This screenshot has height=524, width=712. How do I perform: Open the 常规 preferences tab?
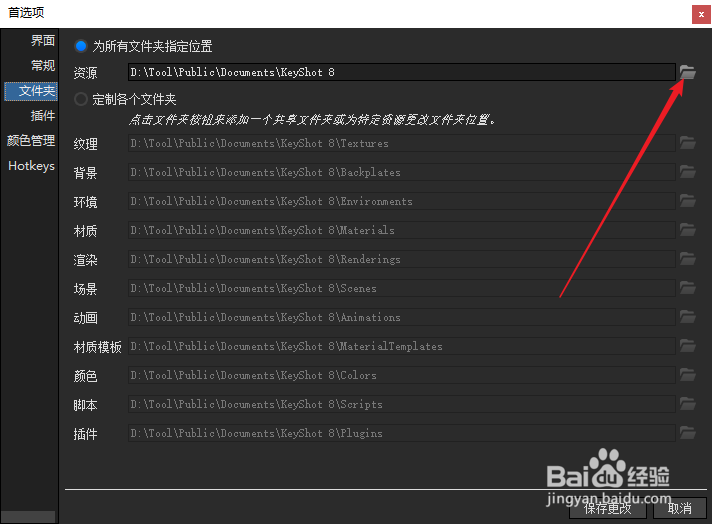click(x=43, y=65)
